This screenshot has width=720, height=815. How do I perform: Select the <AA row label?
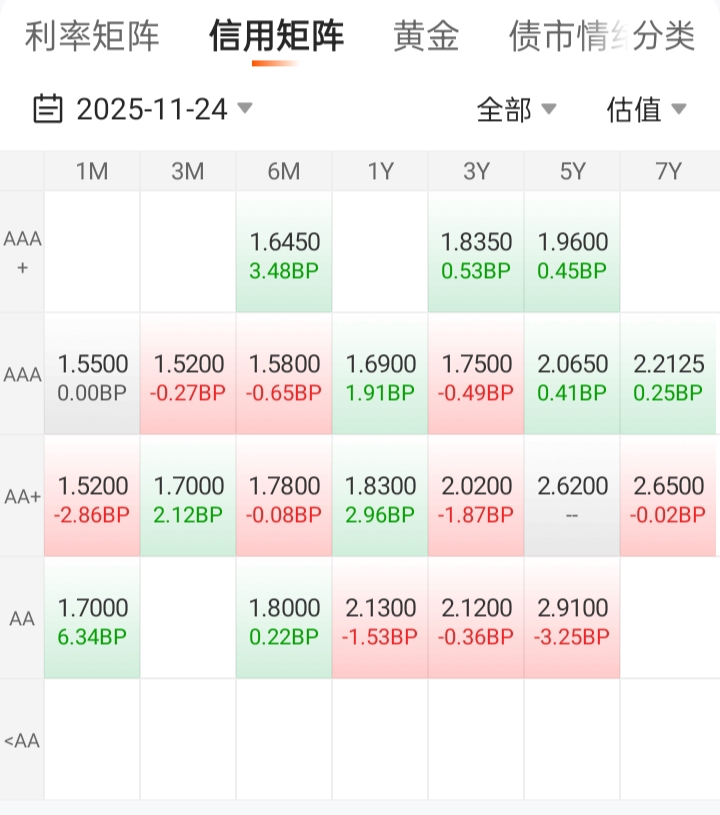[x=22, y=741]
